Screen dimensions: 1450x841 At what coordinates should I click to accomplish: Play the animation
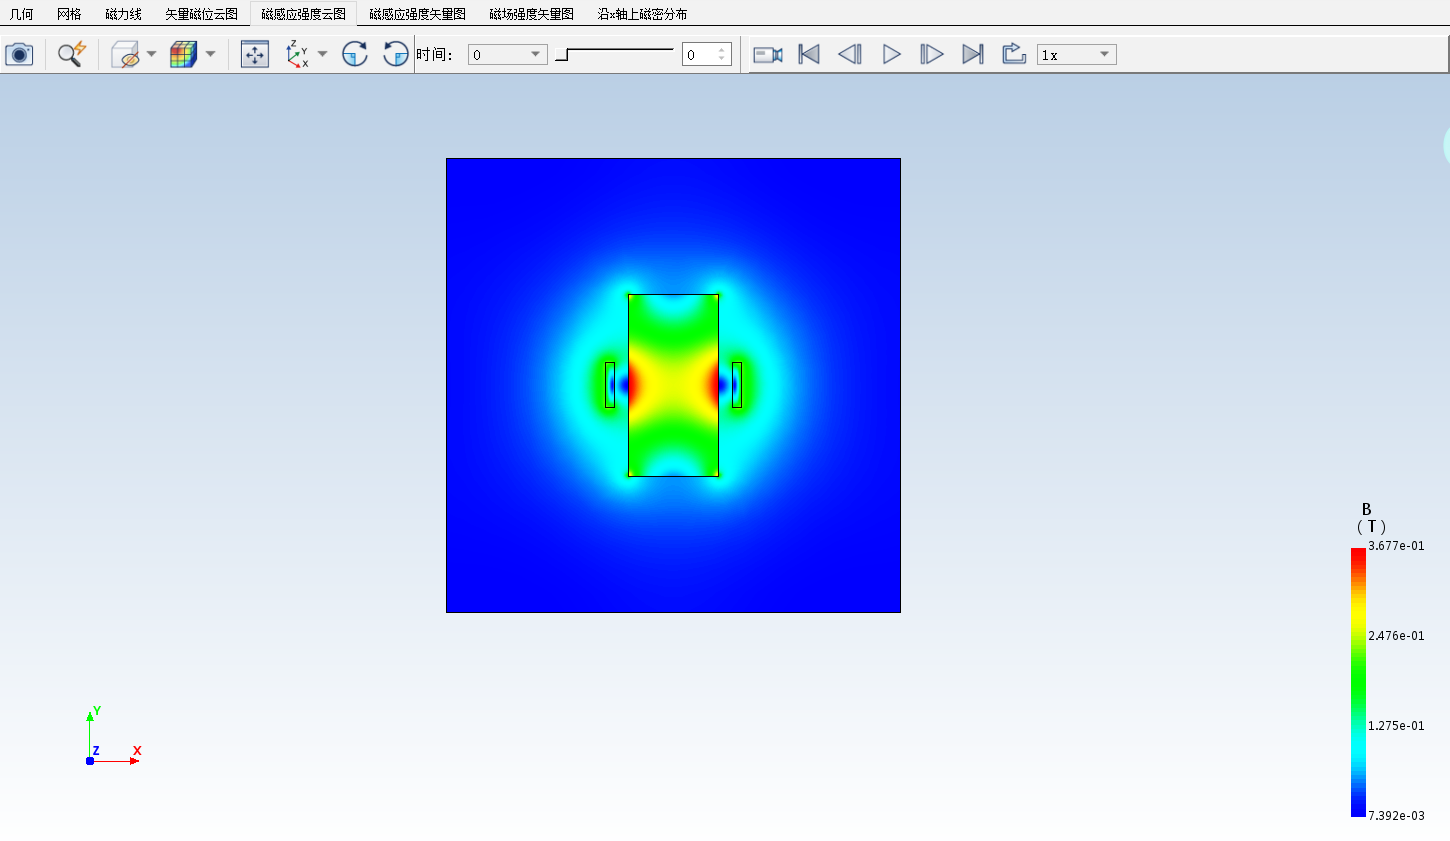coord(891,54)
